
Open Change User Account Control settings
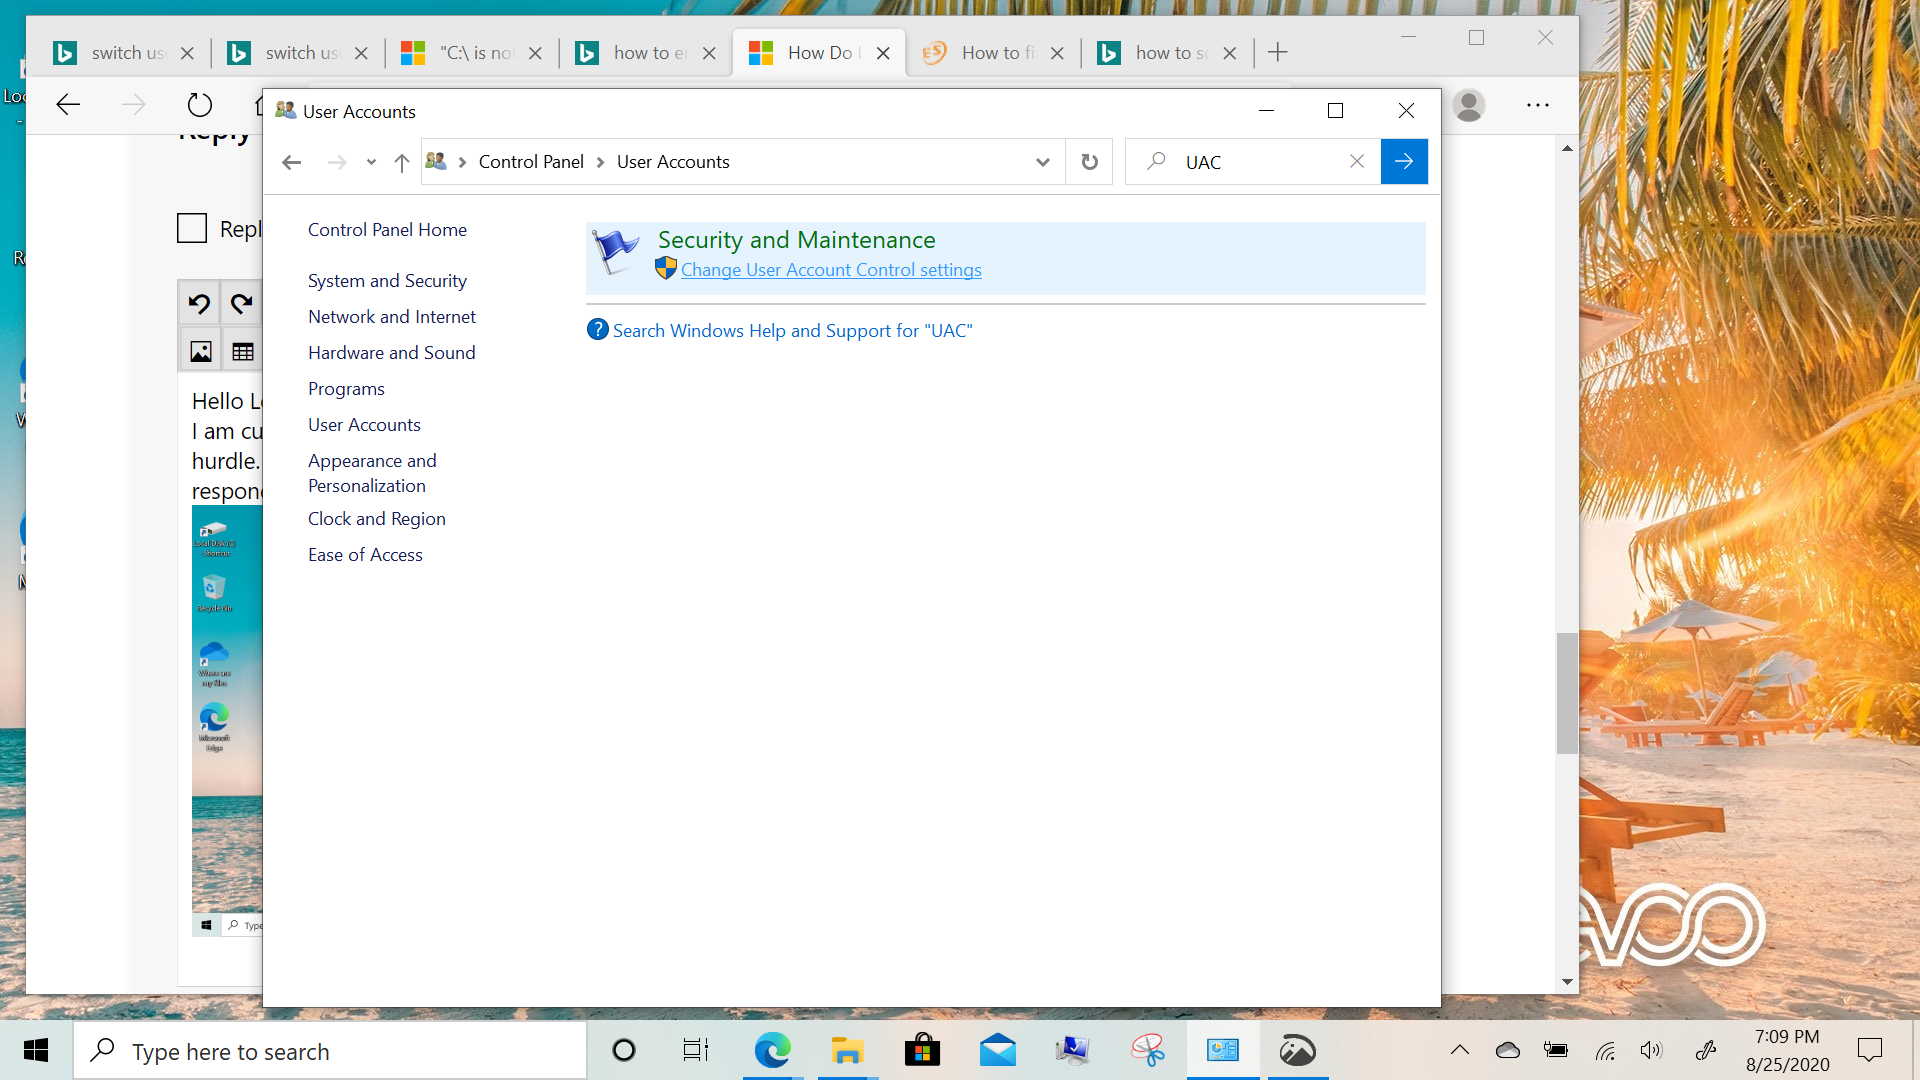click(x=831, y=269)
